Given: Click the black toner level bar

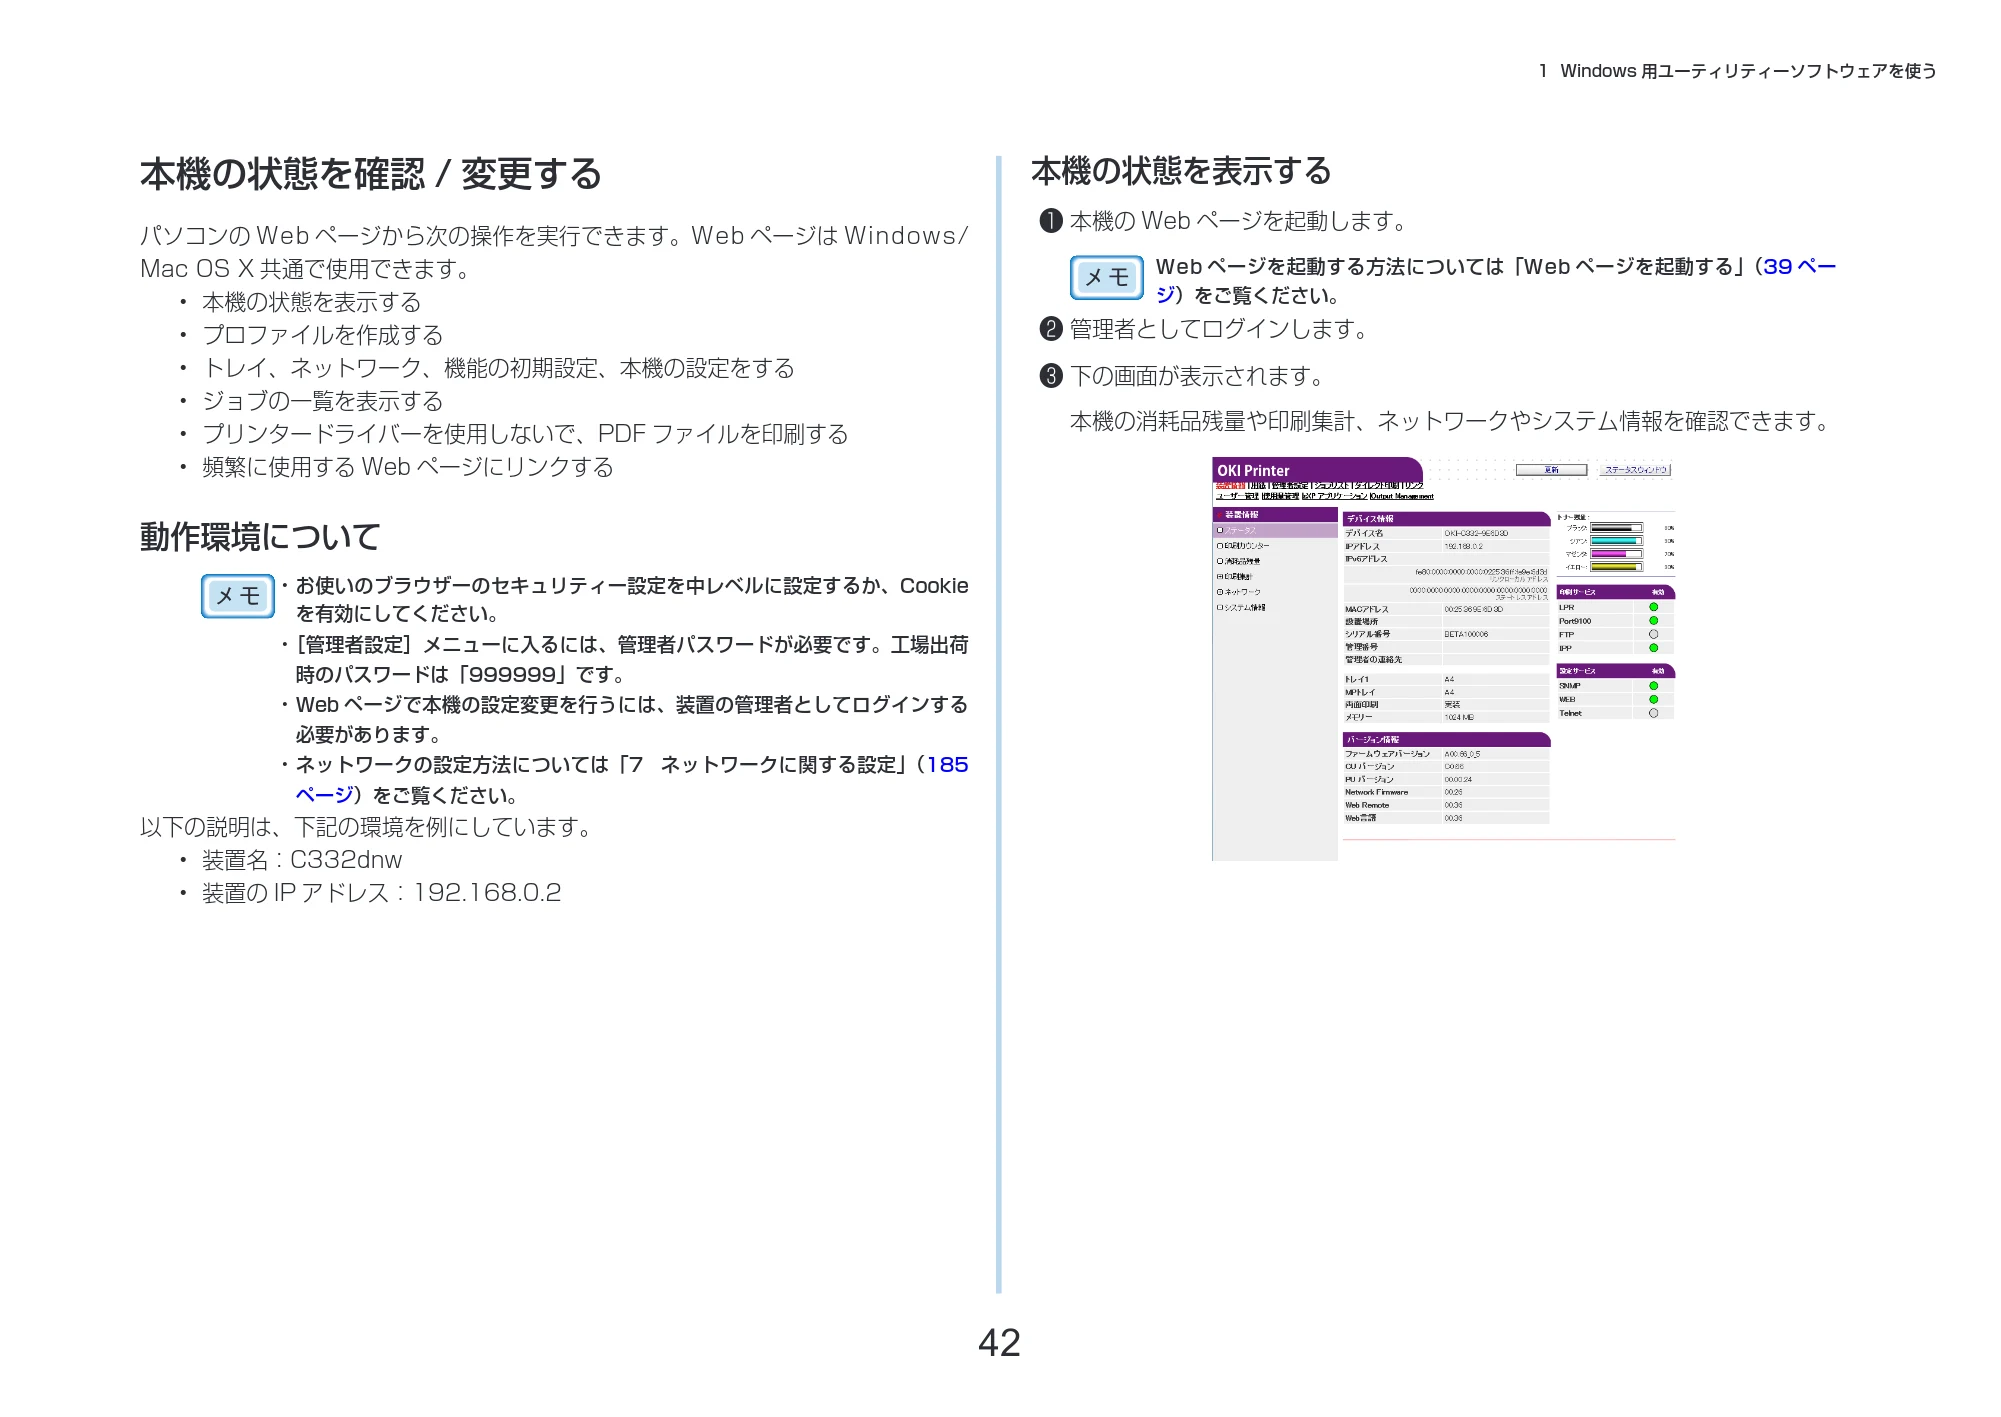Looking at the screenshot, I should 1616,528.
